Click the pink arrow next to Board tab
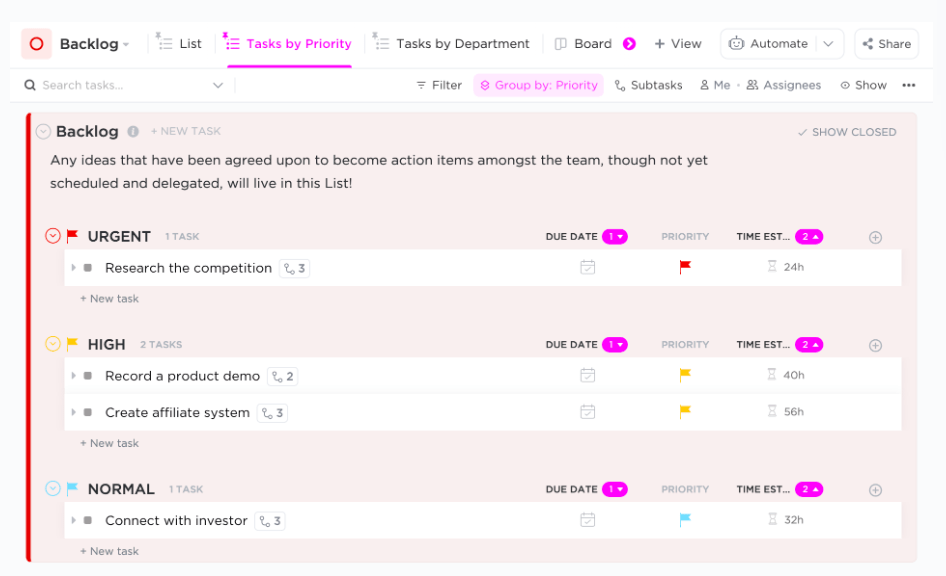946x576 pixels. click(629, 44)
